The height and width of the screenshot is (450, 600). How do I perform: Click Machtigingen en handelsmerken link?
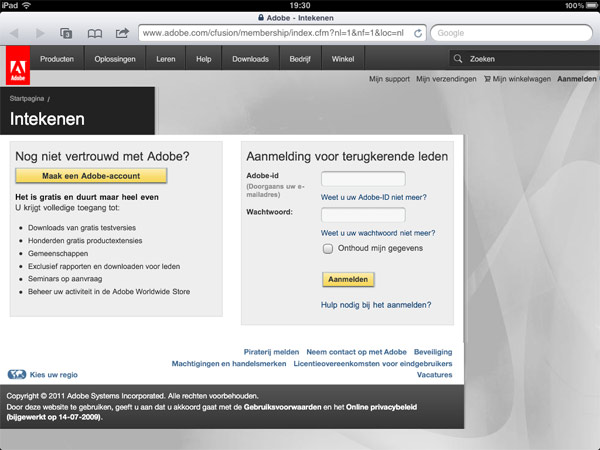click(x=229, y=364)
